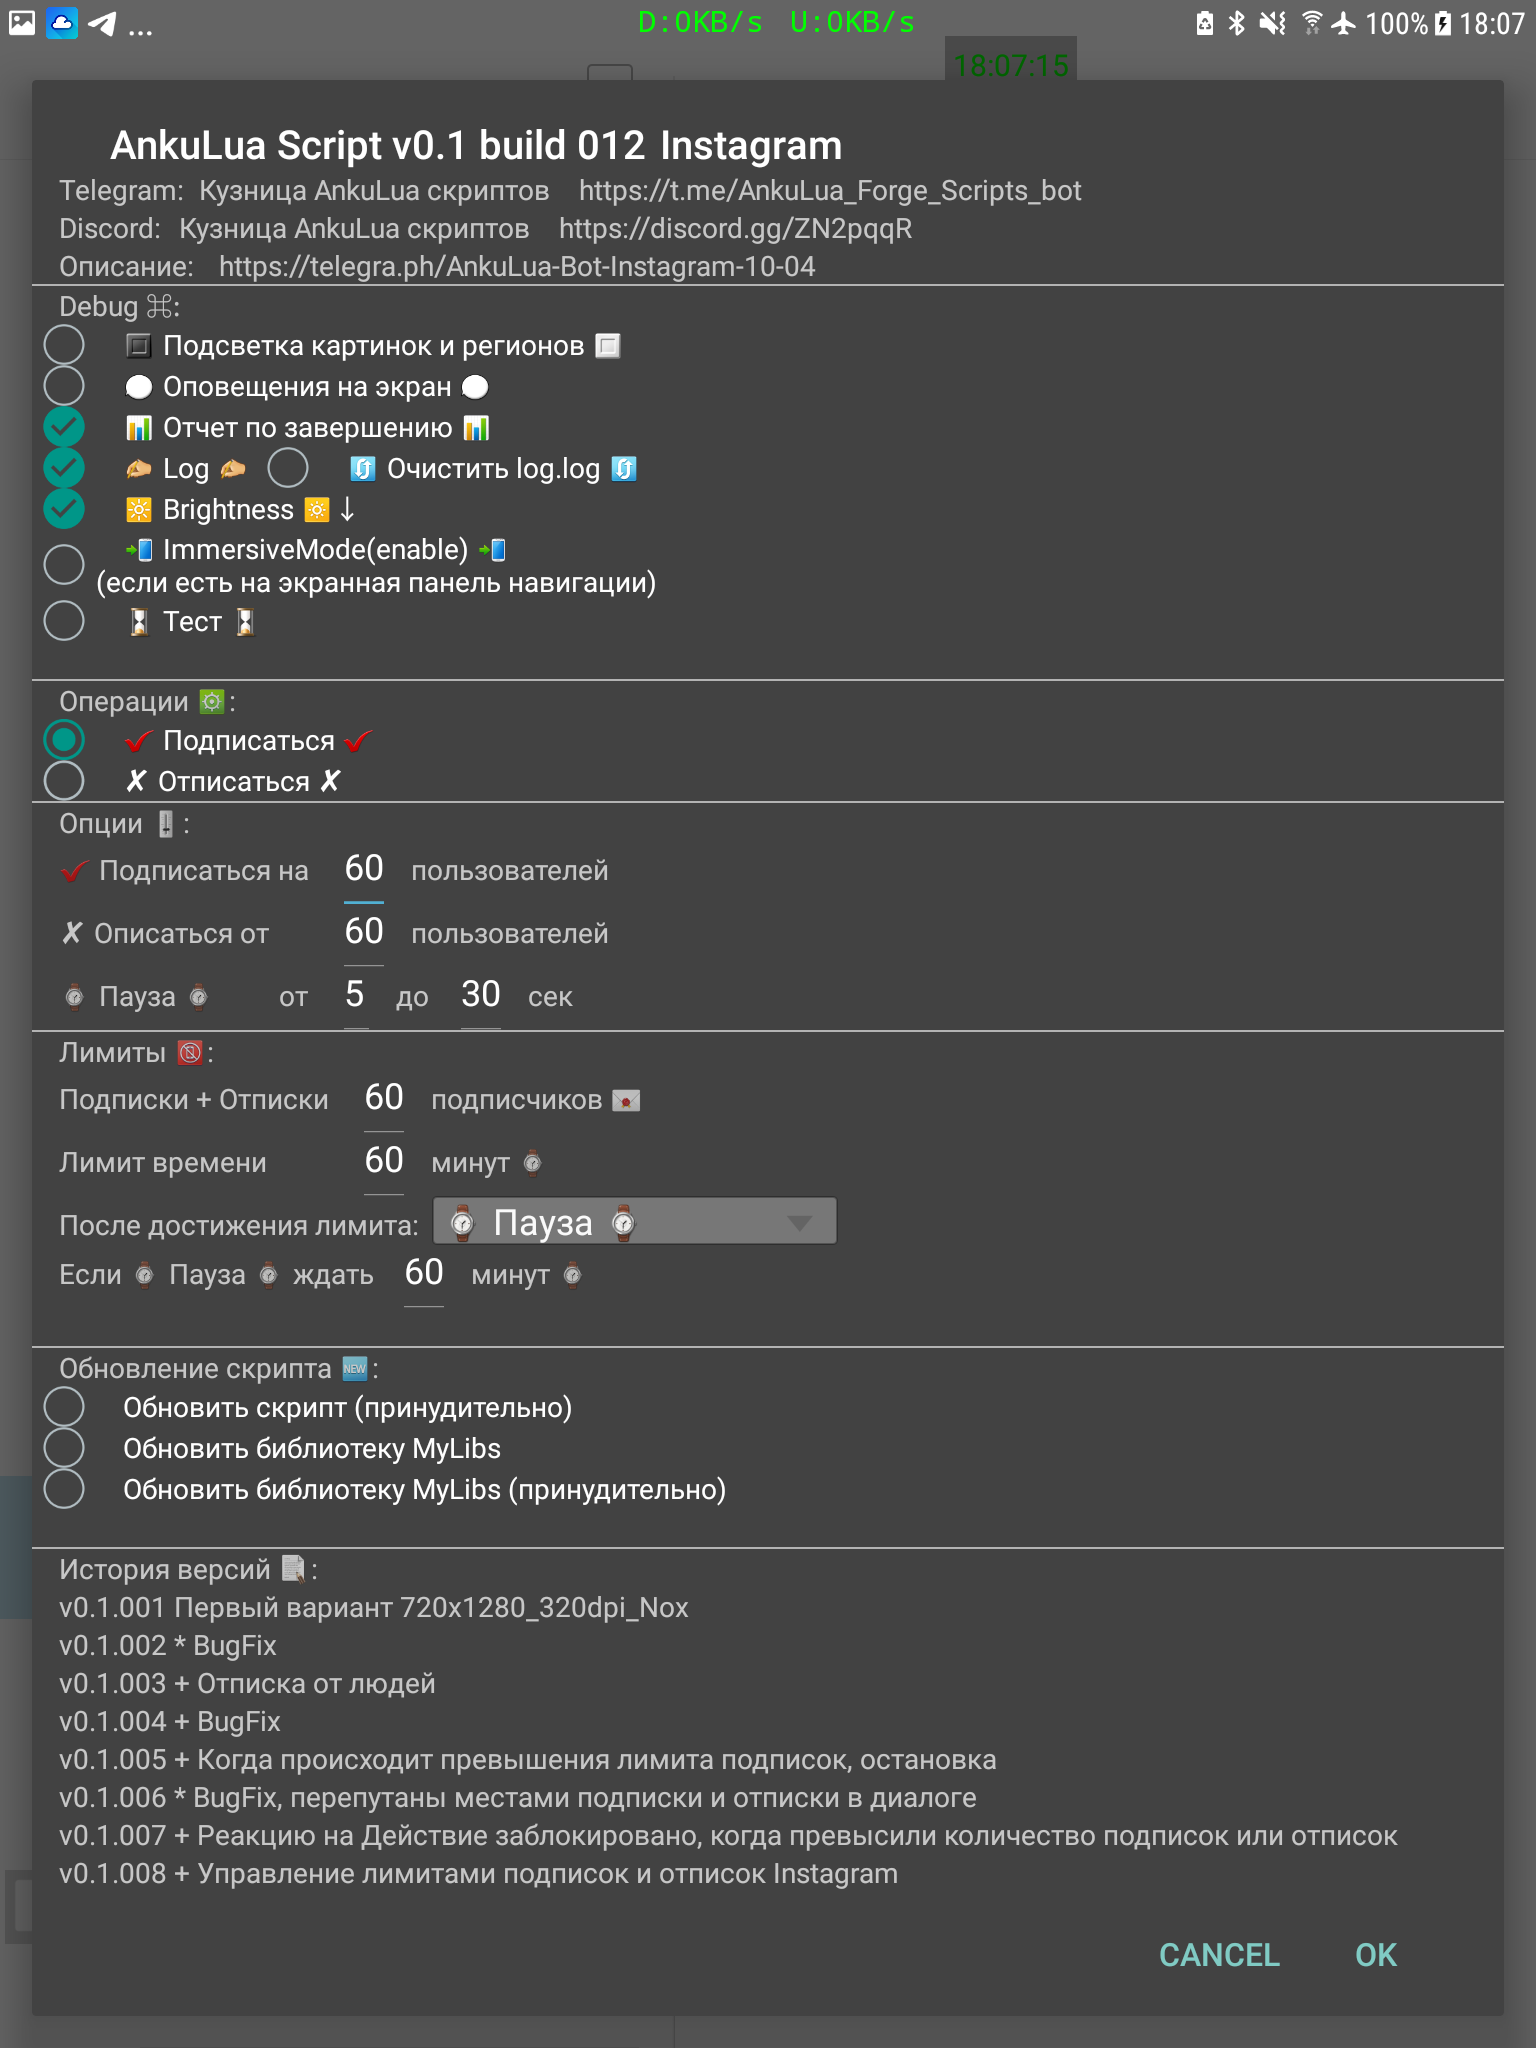Tap the Bluetooth icon in the status bar

1237,23
